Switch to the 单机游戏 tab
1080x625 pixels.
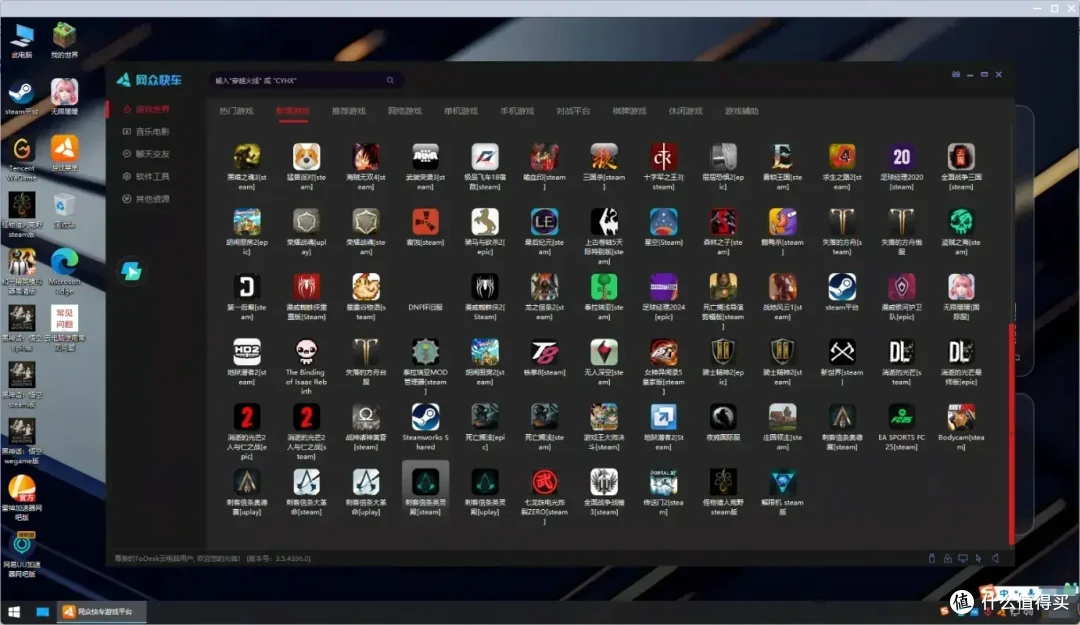(461, 111)
